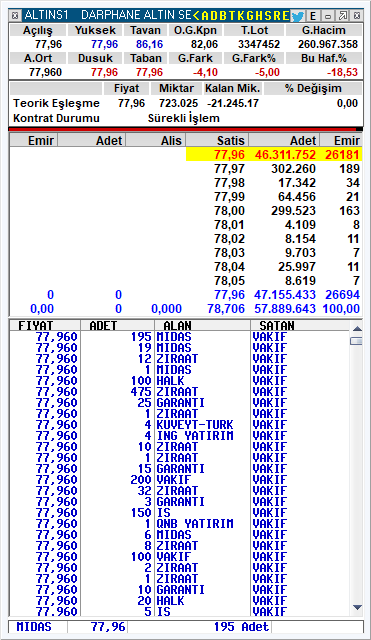The image size is (371, 640).
Task: Select the yellow 'R' shortcut letter
Action: [x=277, y=16]
